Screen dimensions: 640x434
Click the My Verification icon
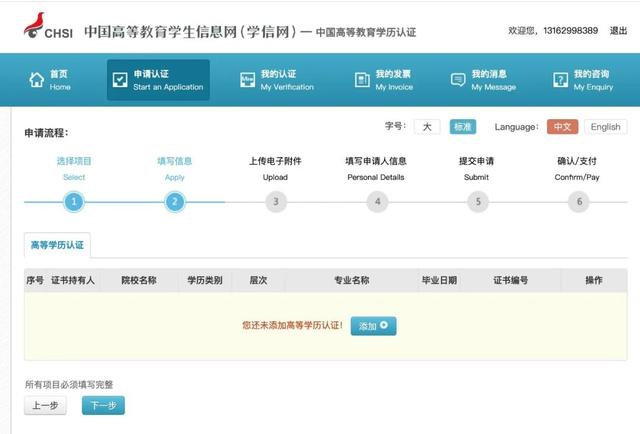pos(247,80)
